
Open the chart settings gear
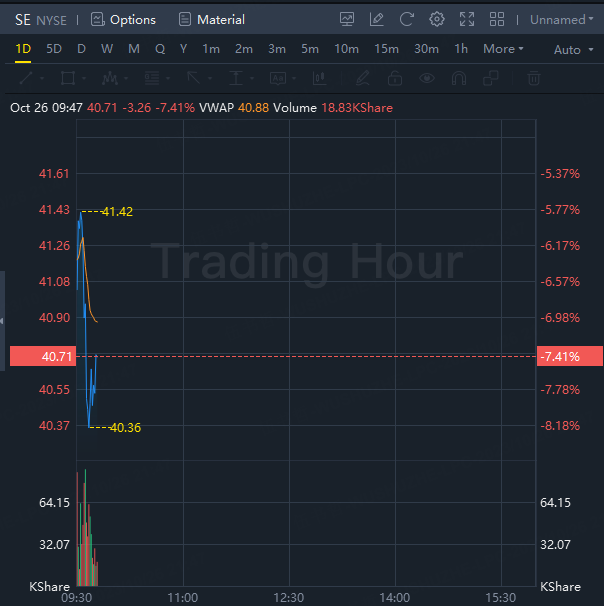click(437, 19)
